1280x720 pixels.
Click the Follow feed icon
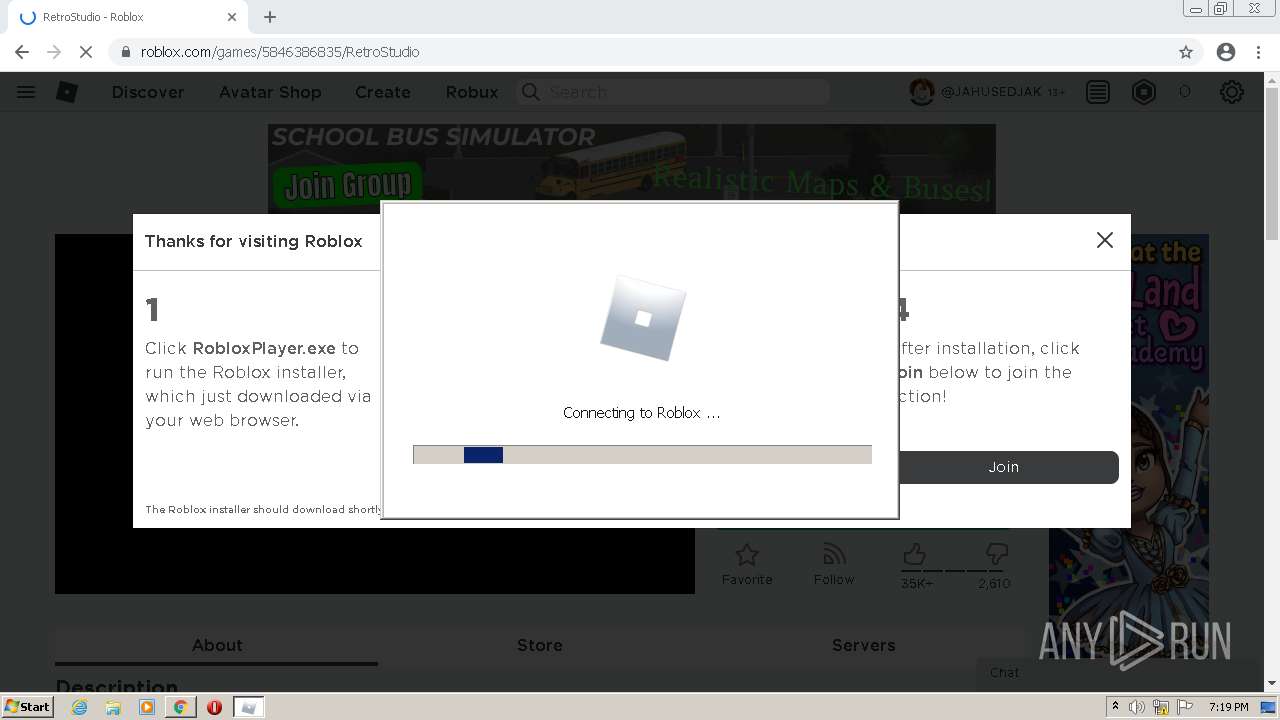click(834, 554)
